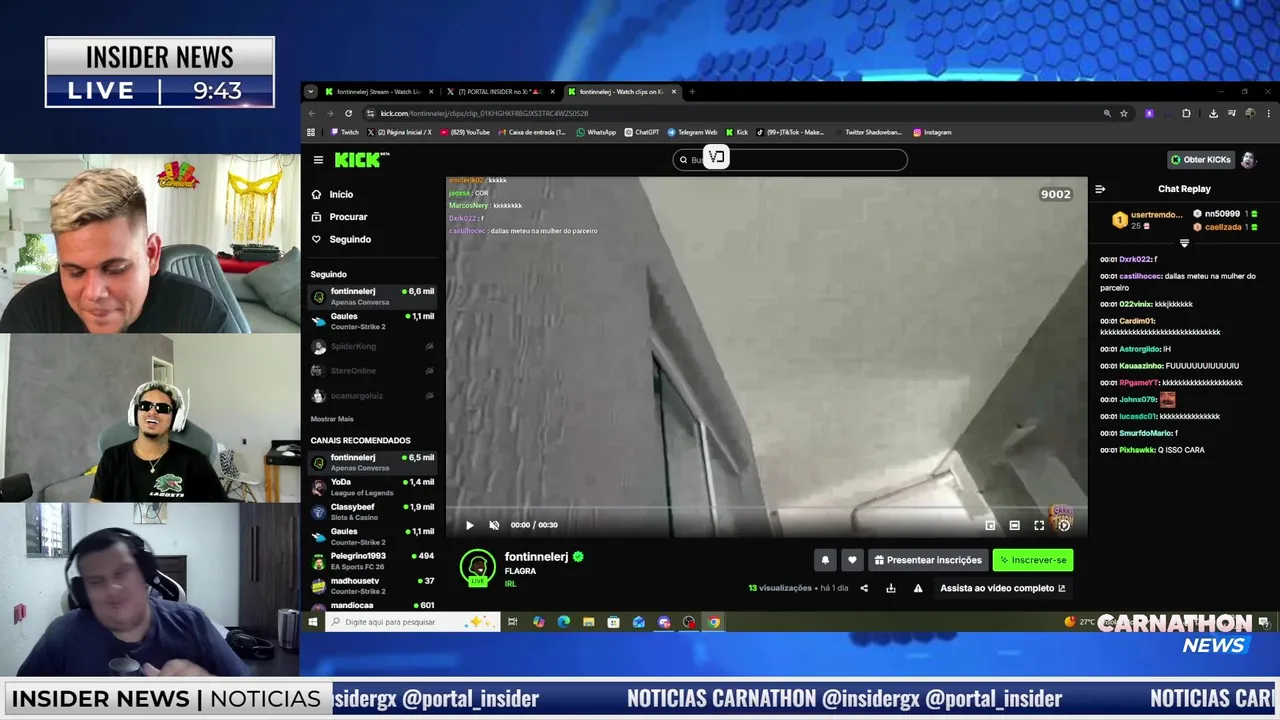This screenshot has height=720, width=1280.
Task: Click Presentear inscrições button
Action: (927, 560)
